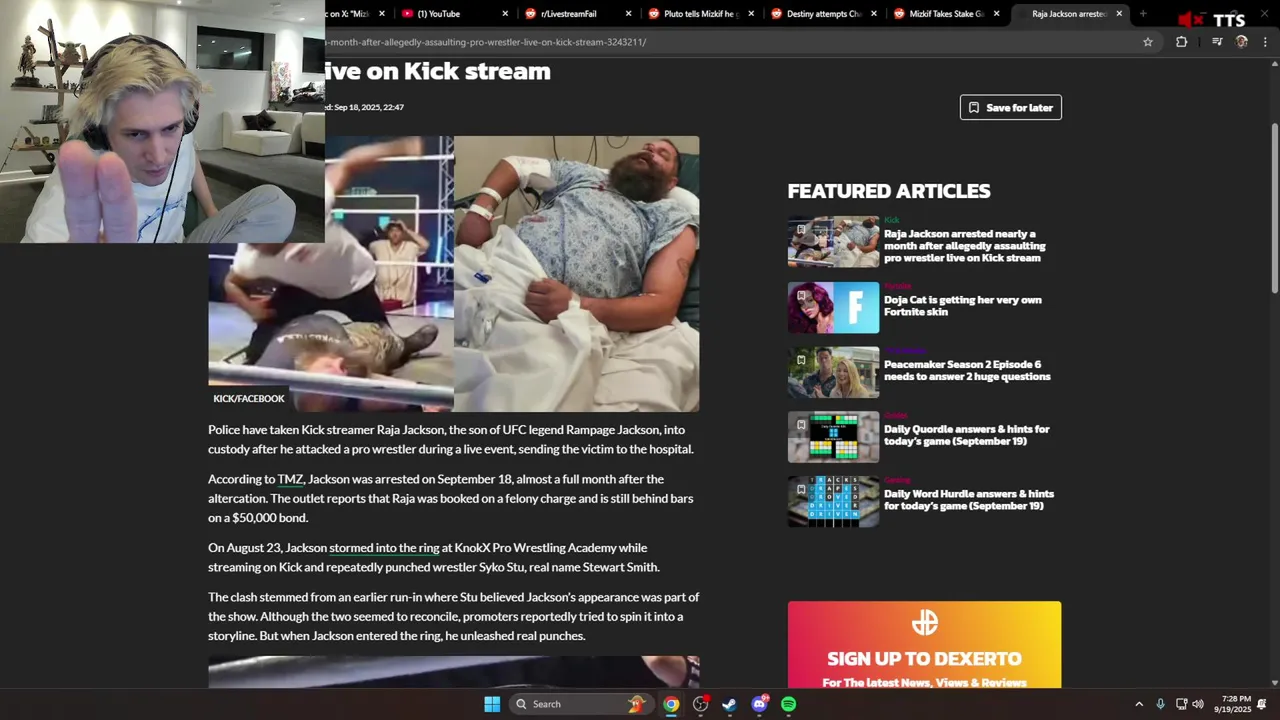This screenshot has width=1280, height=720.
Task: Click the taskbar Search box
Action: point(579,704)
